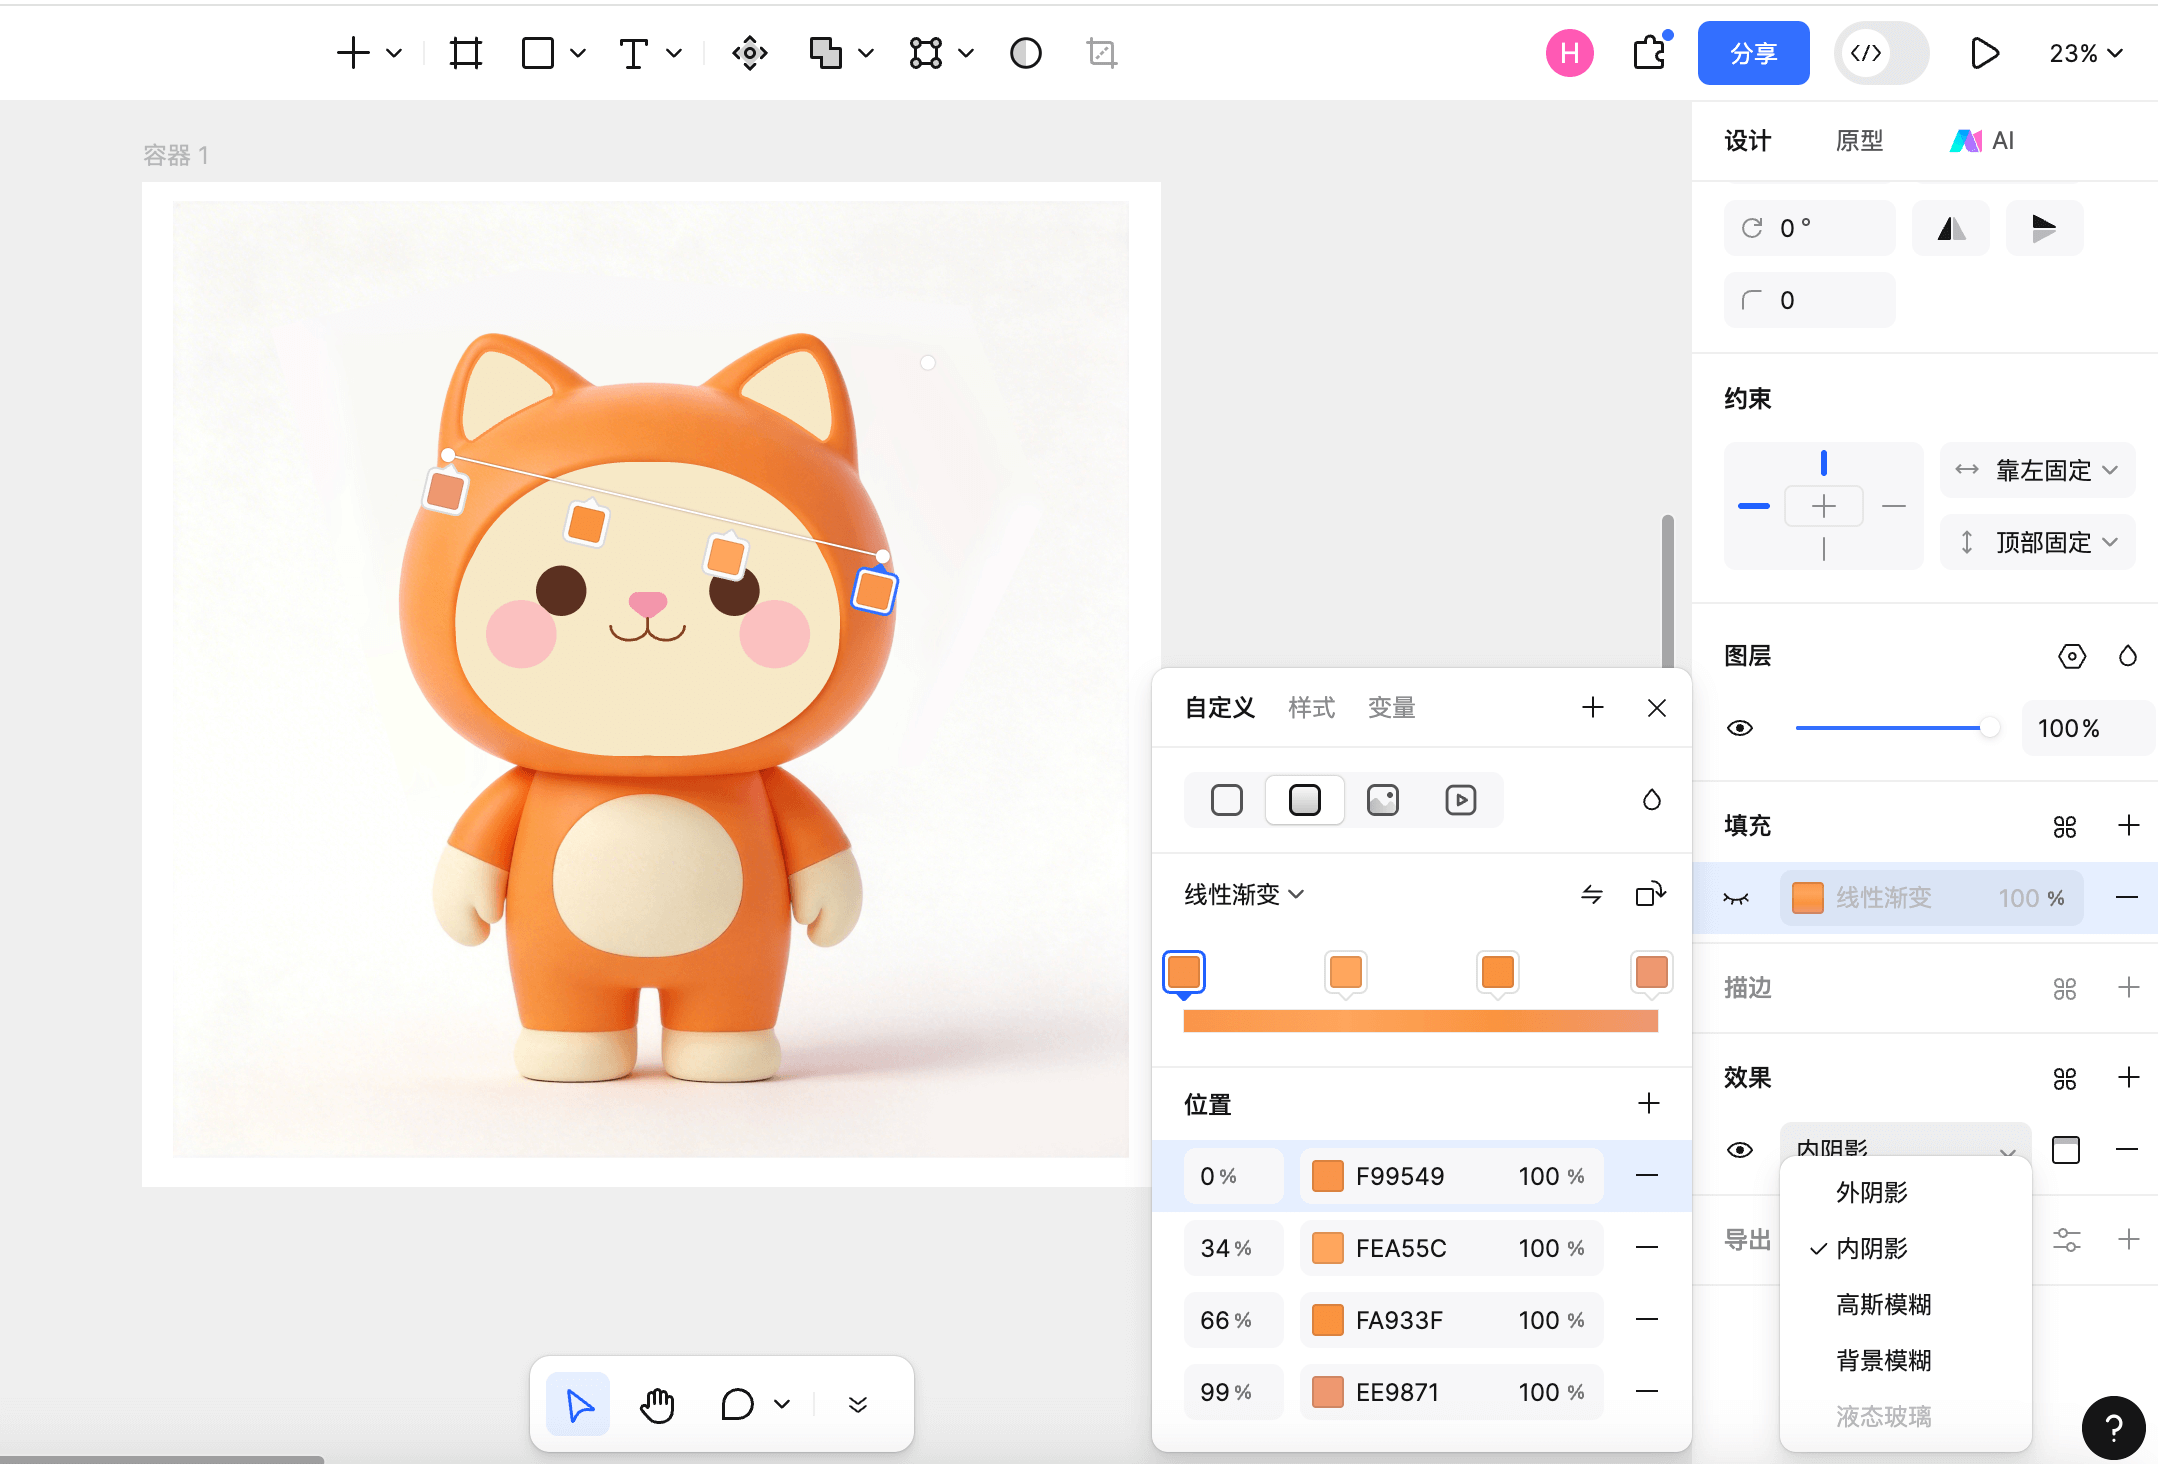Screen dimensions: 2158x1464
Task: Click the mask circle icon in toolbar
Action: coord(1025,53)
